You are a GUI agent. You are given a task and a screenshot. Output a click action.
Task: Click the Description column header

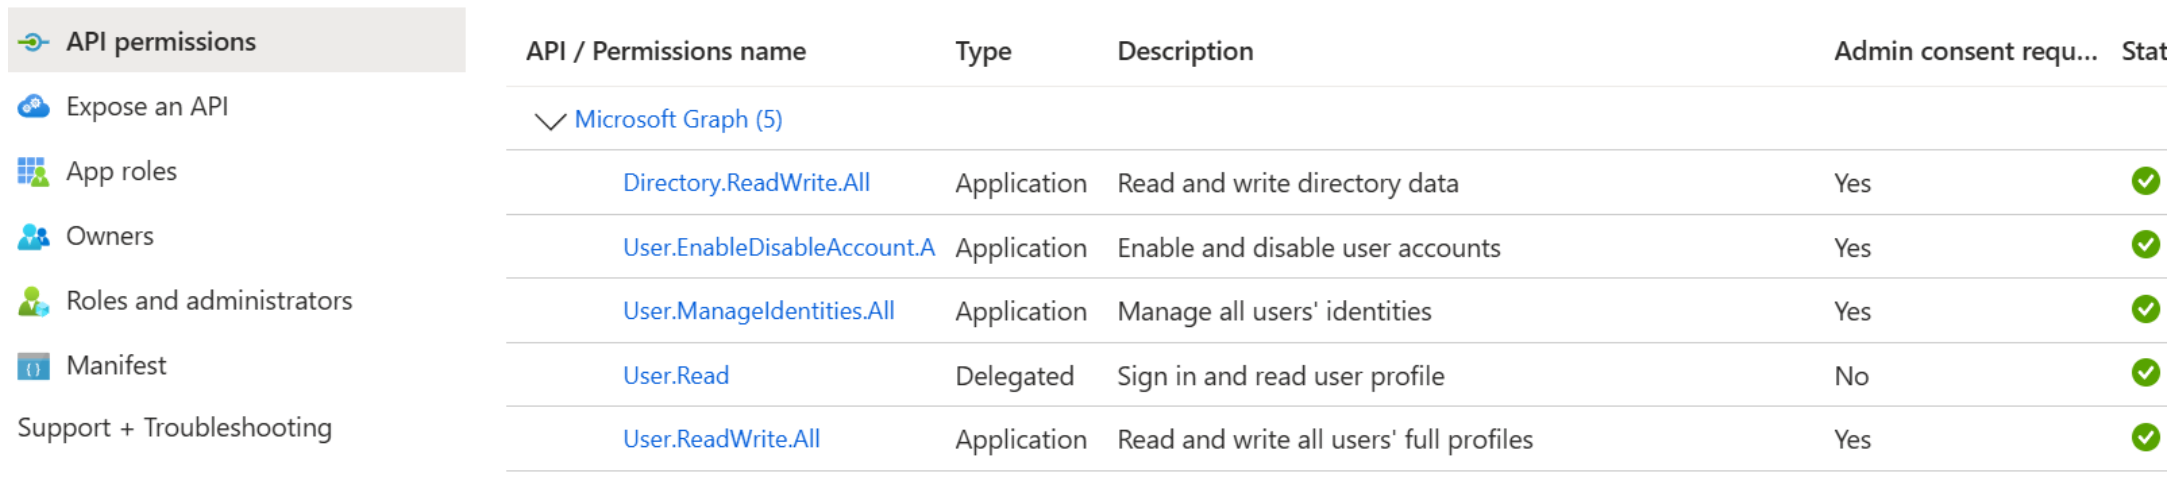1185,51
